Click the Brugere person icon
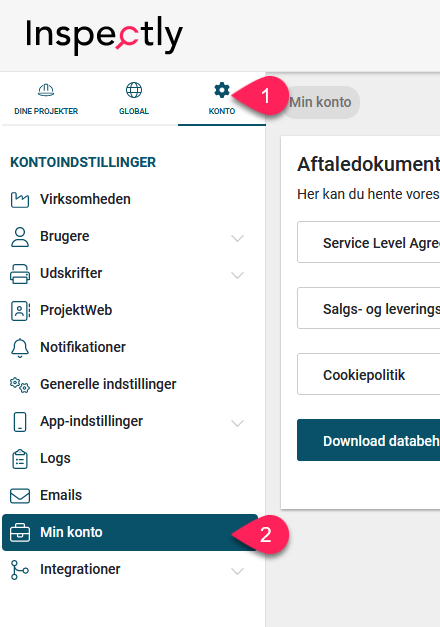The height and width of the screenshot is (627, 440). (20, 237)
